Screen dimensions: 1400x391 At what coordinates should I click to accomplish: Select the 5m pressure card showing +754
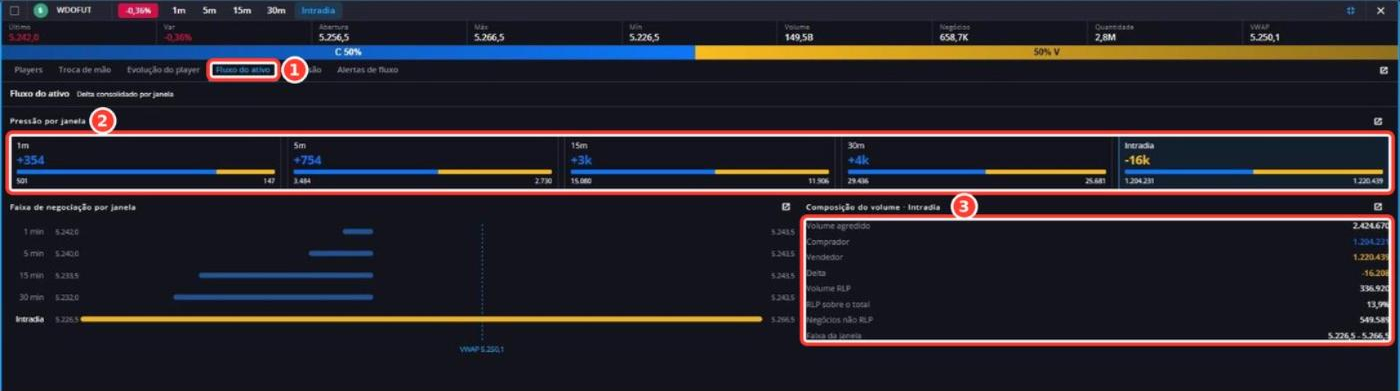click(x=422, y=163)
